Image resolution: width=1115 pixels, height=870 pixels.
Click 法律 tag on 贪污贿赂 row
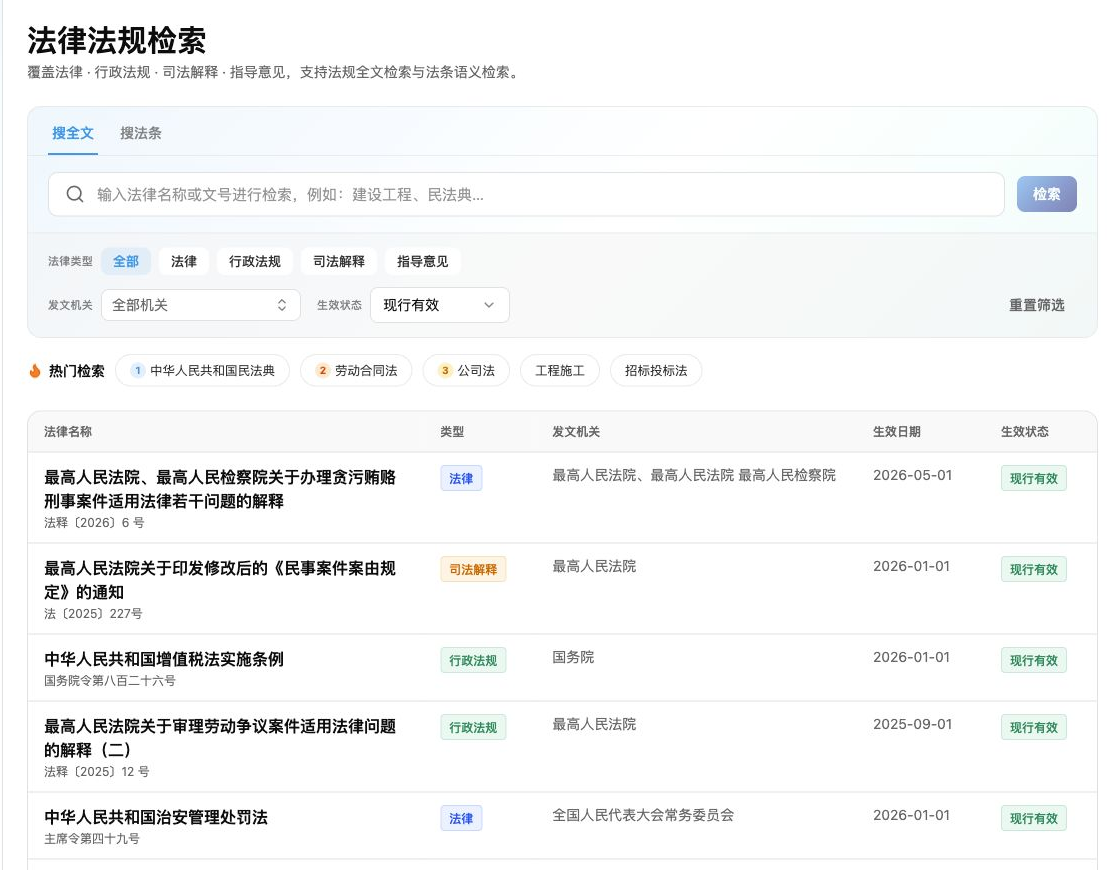461,478
